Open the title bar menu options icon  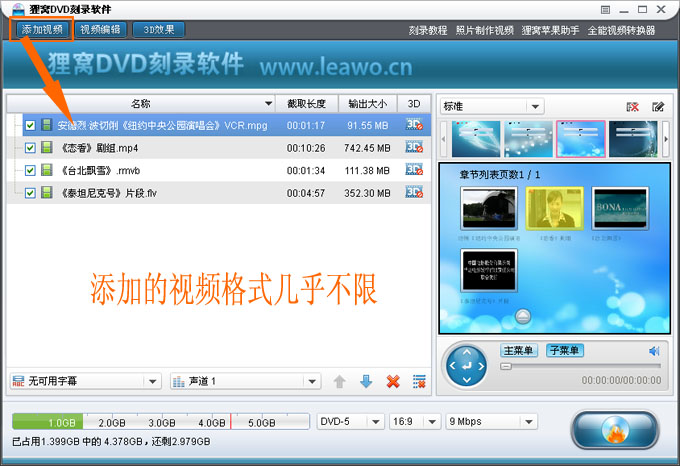click(x=605, y=10)
